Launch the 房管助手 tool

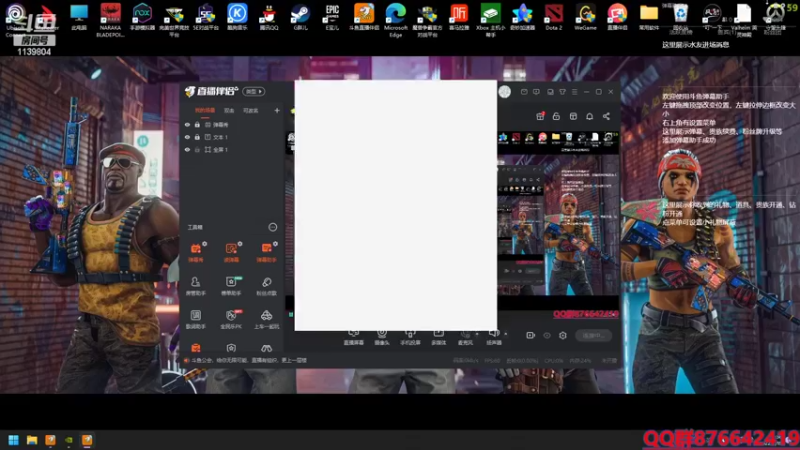point(195,286)
